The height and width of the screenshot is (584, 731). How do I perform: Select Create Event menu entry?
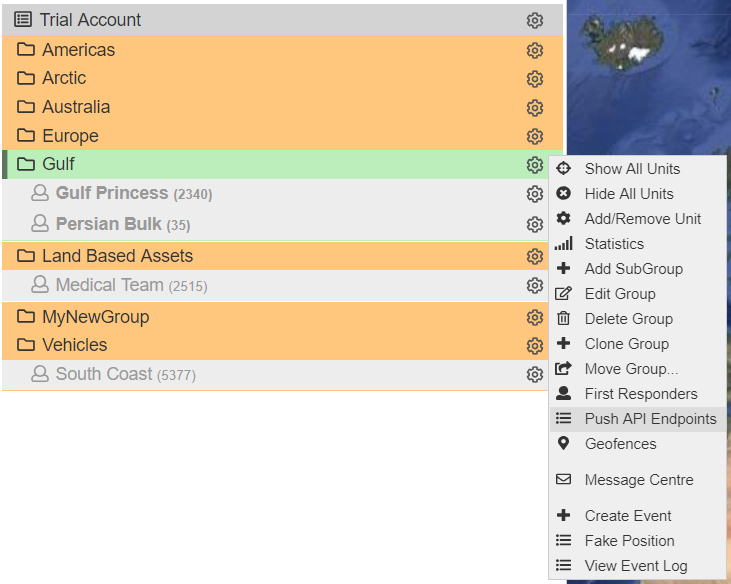pos(638,515)
